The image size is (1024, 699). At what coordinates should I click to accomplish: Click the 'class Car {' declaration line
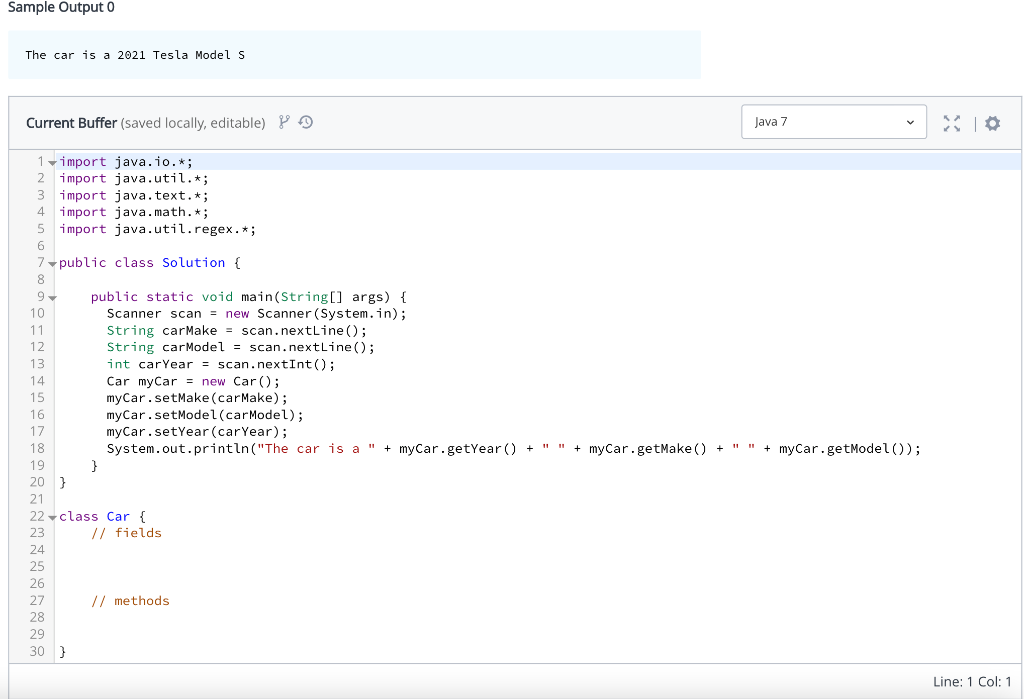point(103,516)
